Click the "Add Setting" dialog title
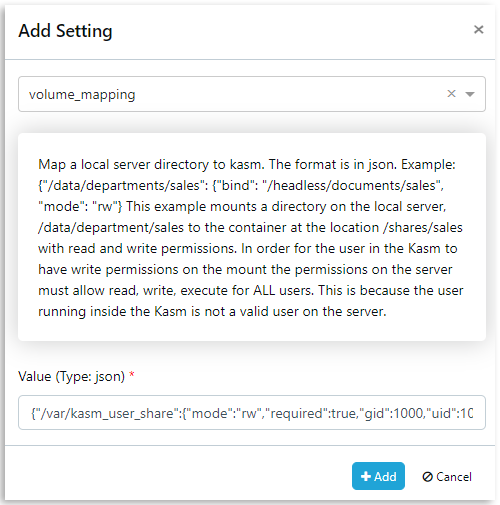500x505 pixels. (65, 31)
